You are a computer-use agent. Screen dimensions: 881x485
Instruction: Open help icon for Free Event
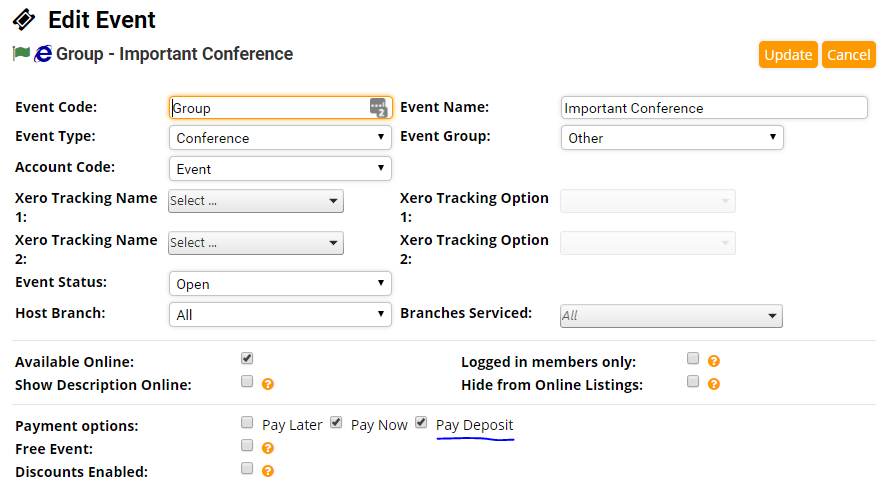268,448
